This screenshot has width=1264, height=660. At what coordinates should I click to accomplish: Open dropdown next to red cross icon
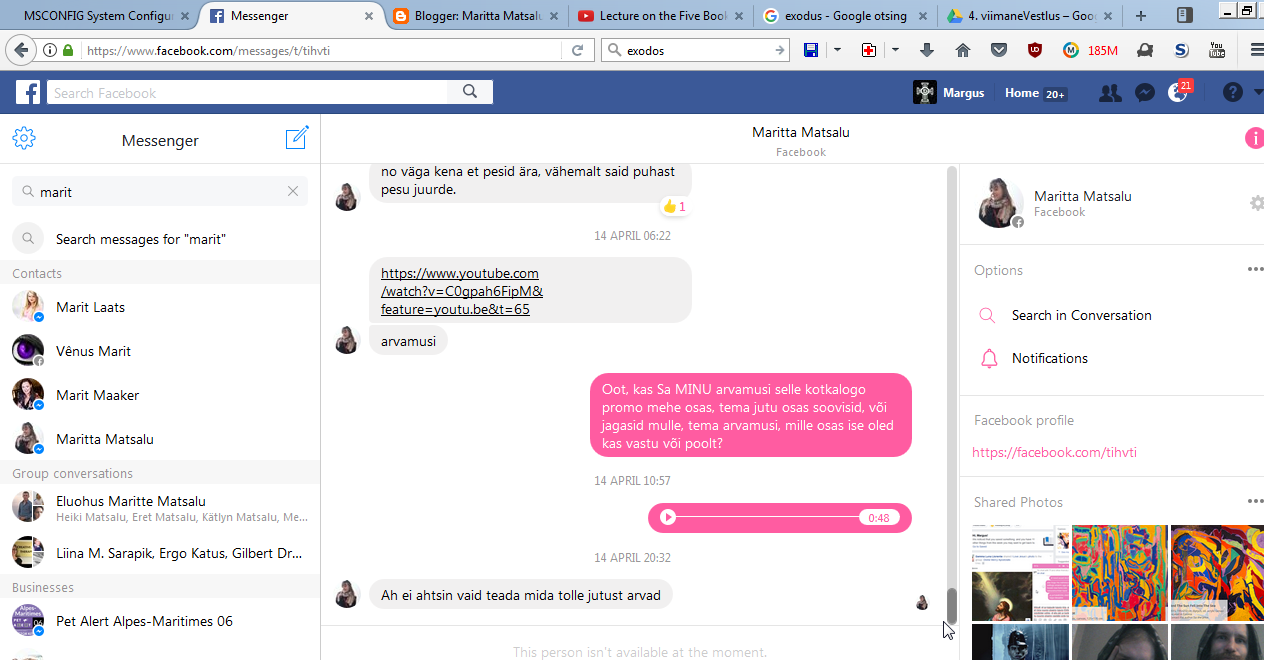point(895,50)
